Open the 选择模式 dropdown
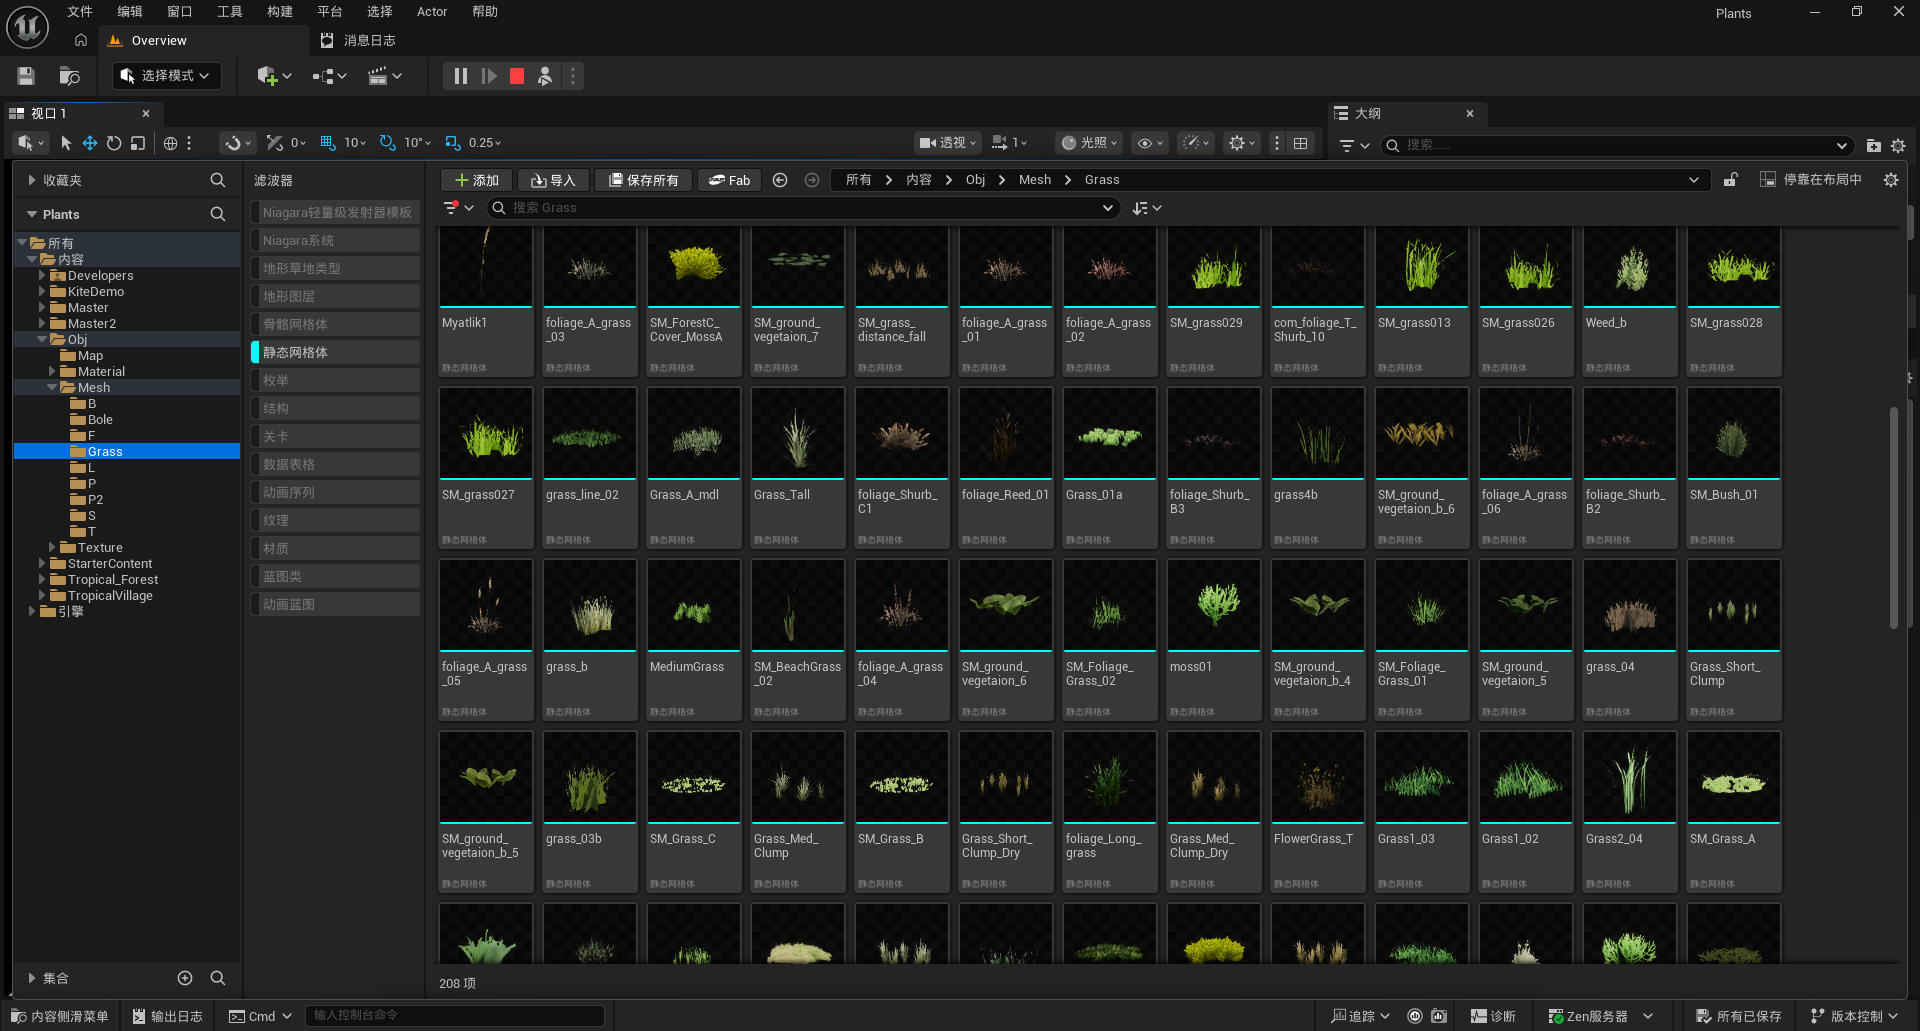The image size is (1920, 1031). (x=167, y=76)
